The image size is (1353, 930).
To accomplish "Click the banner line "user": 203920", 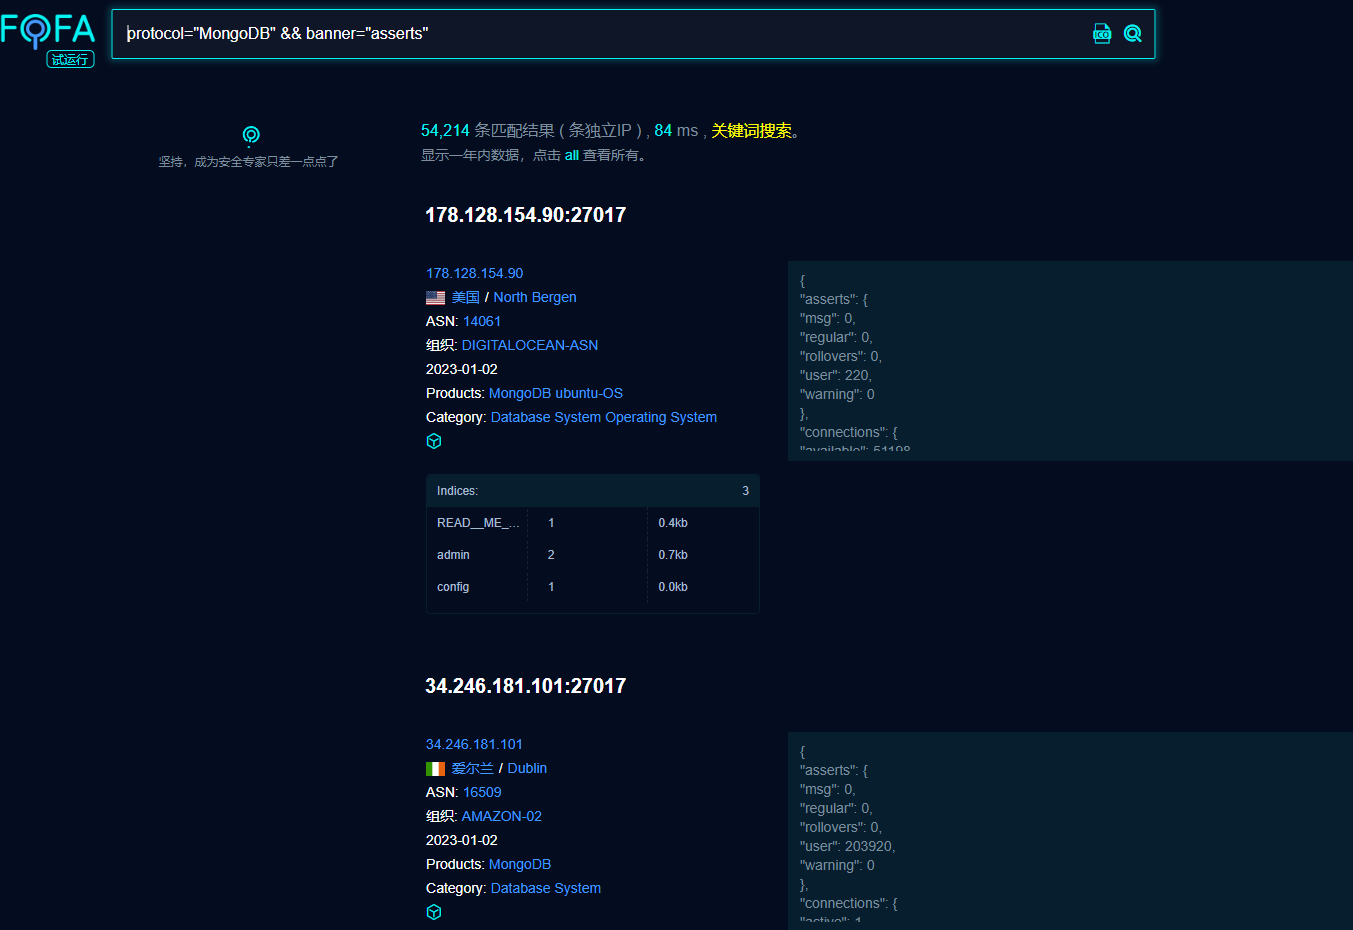I will (848, 846).
